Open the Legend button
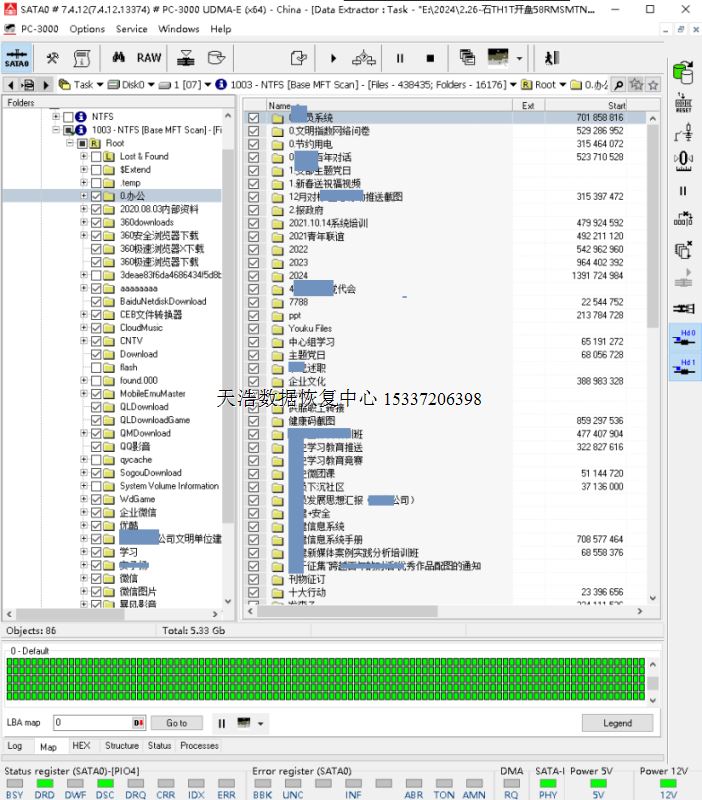702x800 pixels. click(616, 723)
